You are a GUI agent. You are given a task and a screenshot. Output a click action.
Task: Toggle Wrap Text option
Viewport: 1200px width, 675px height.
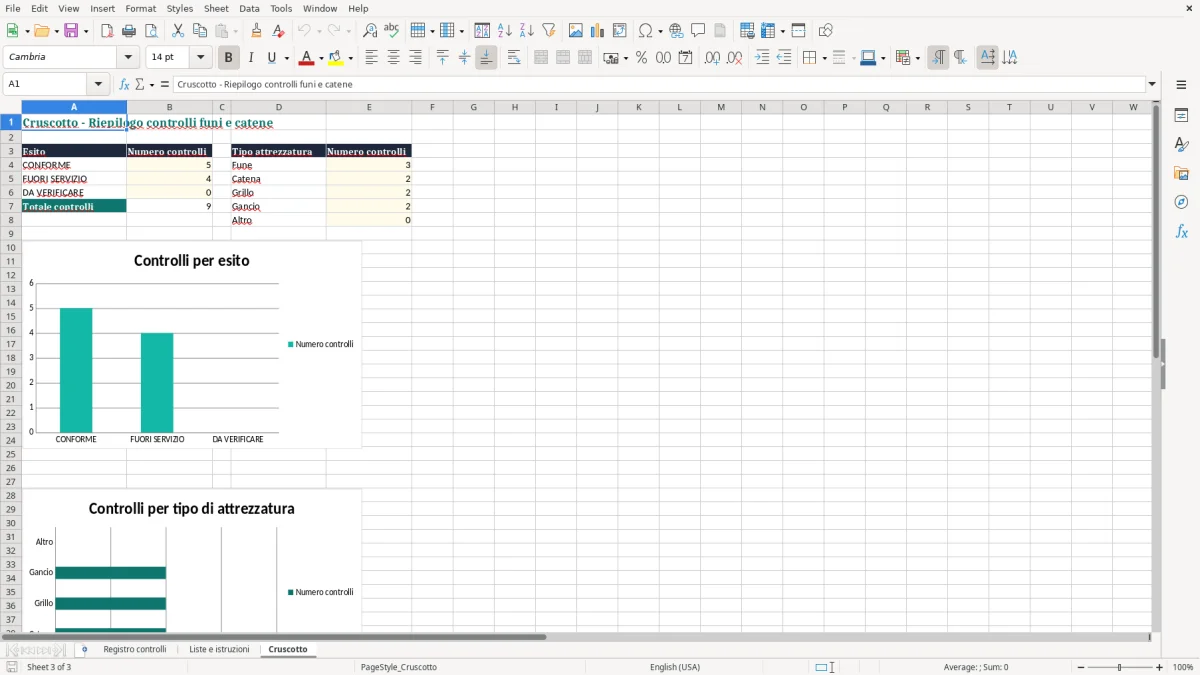[513, 58]
